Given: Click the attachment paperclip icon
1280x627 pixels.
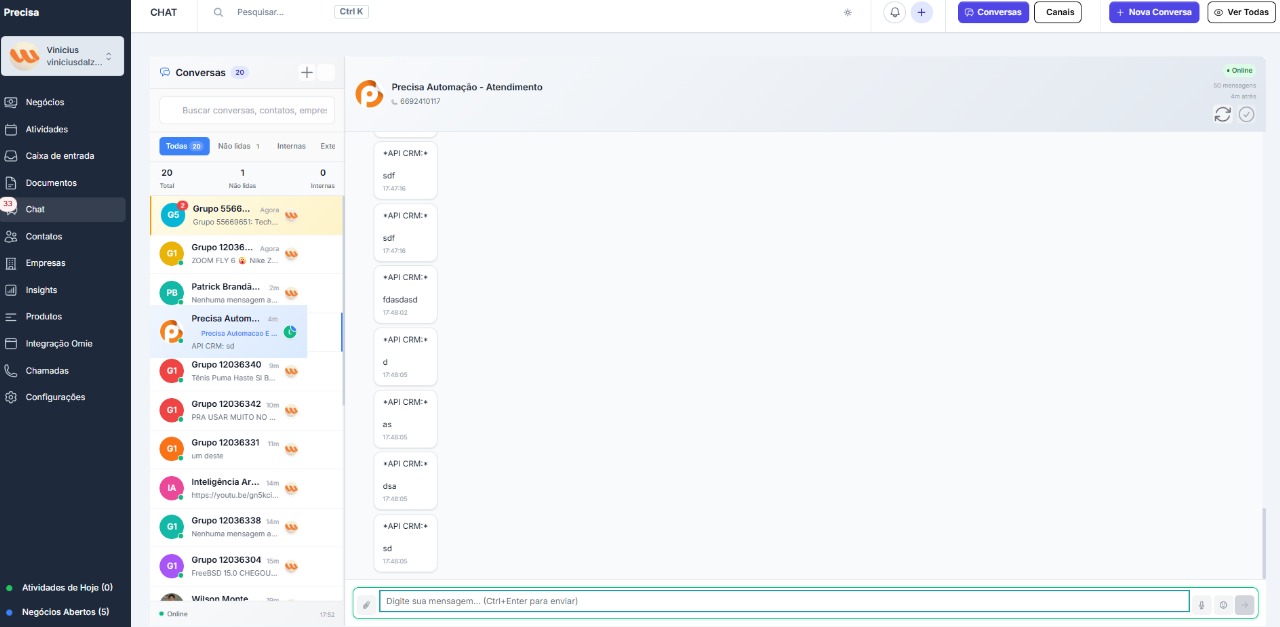Looking at the screenshot, I should coord(366,604).
